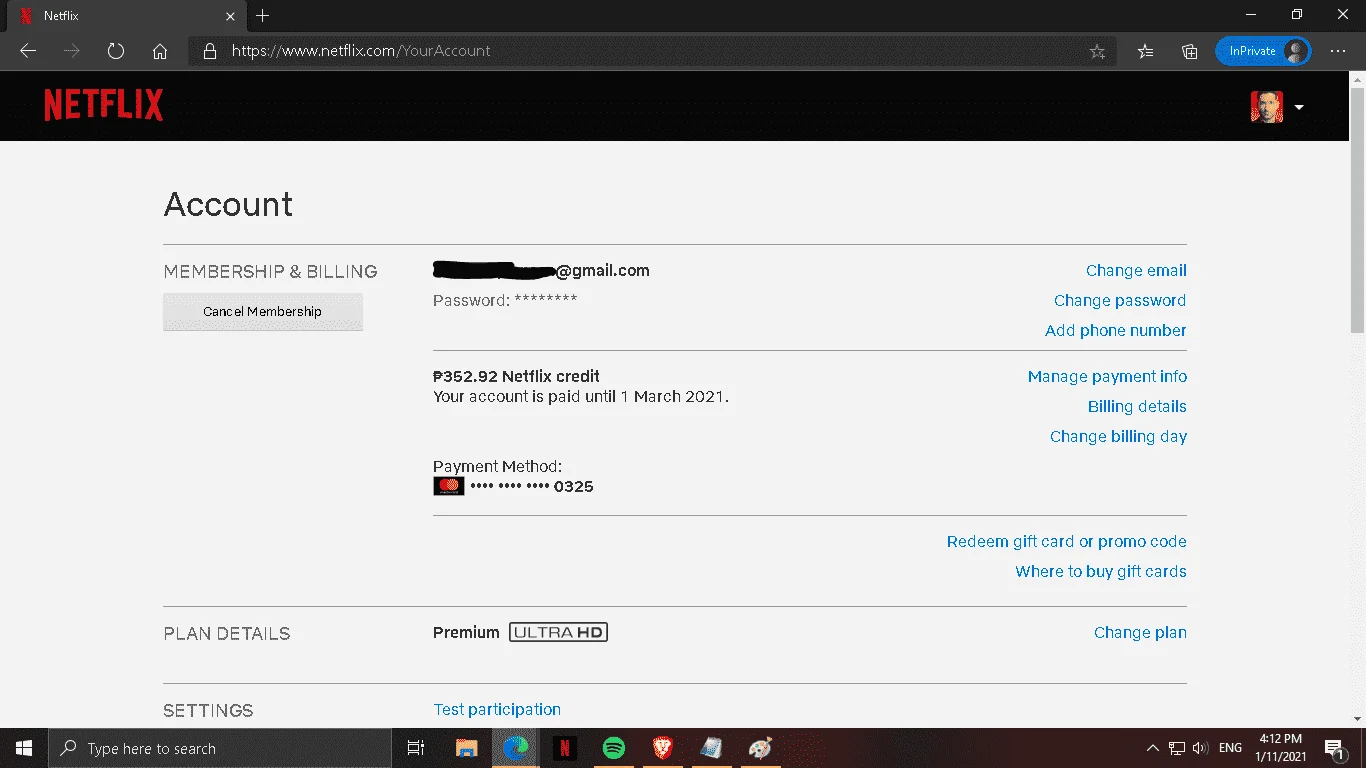Open network status tray icon
The image size is (1366, 768).
click(1177, 748)
